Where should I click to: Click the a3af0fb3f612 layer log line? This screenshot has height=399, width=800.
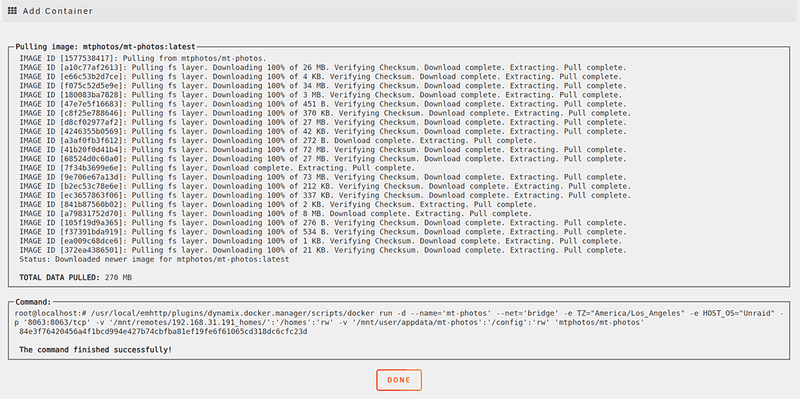278,140
